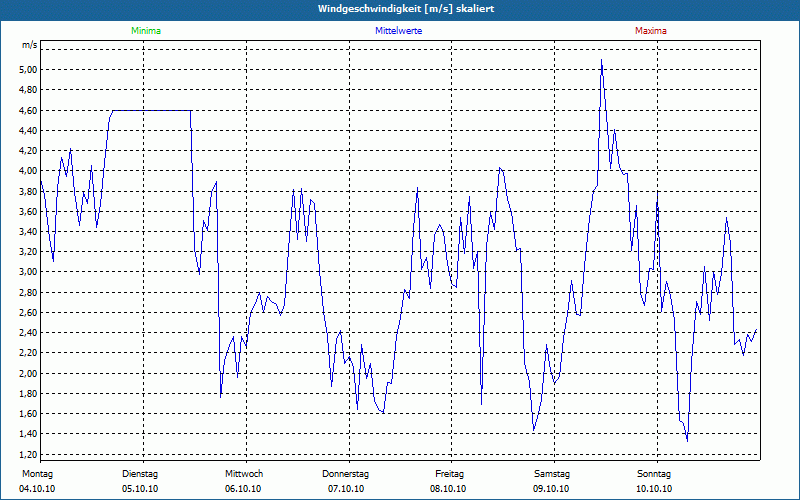
Task: Click the 2,20 y-axis value
Action: click(x=29, y=353)
